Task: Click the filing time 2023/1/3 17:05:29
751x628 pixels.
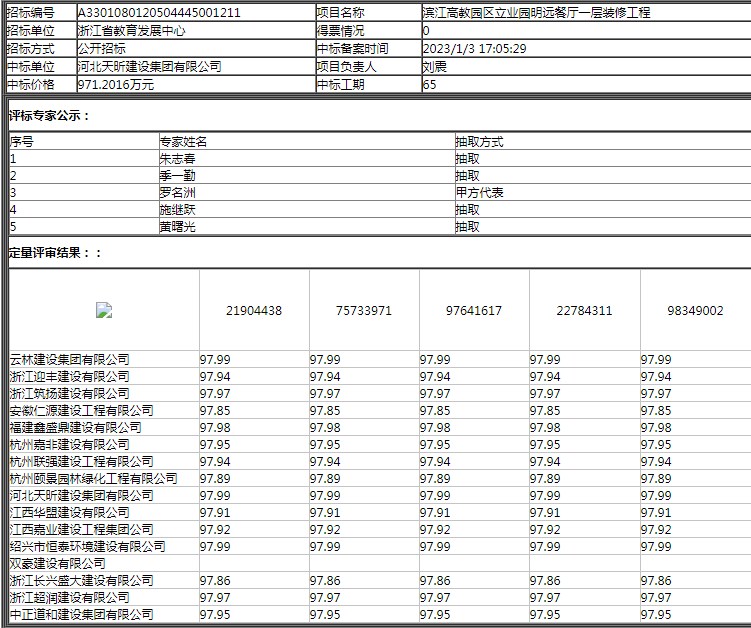Action: click(x=474, y=49)
